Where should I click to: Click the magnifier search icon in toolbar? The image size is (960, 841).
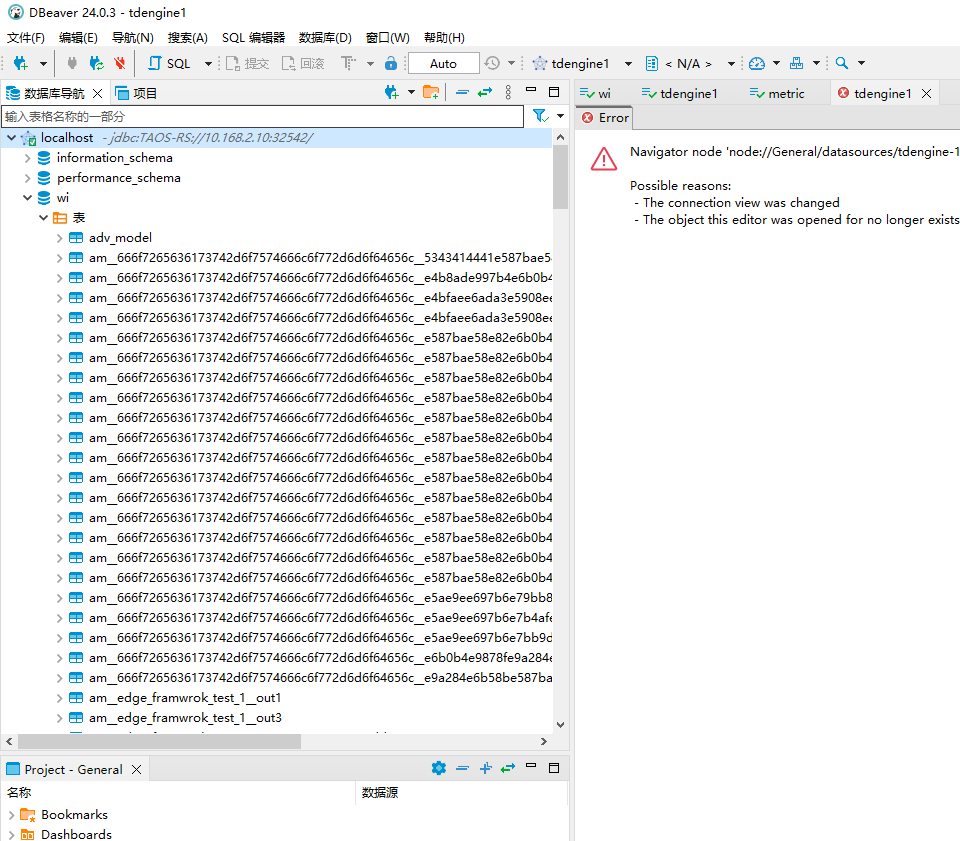click(842, 63)
